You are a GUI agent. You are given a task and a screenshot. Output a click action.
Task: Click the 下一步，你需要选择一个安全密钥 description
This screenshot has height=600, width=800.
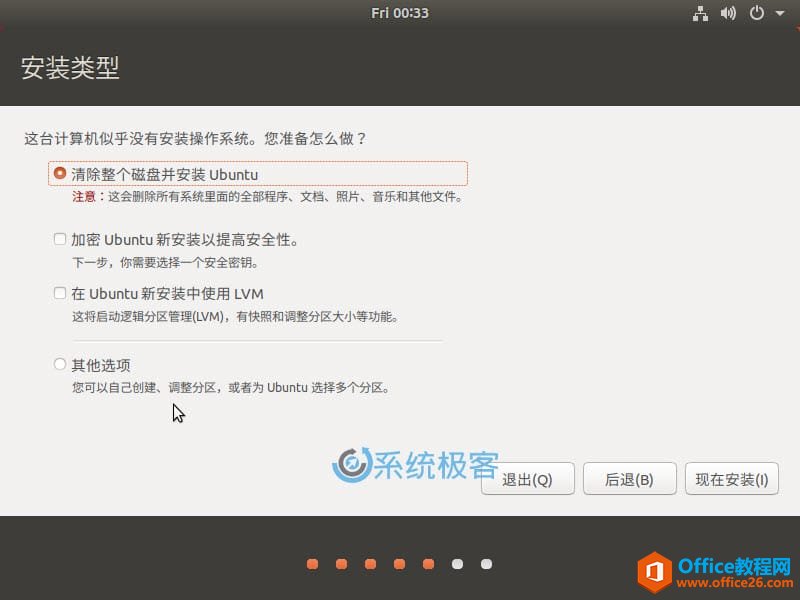[165, 263]
